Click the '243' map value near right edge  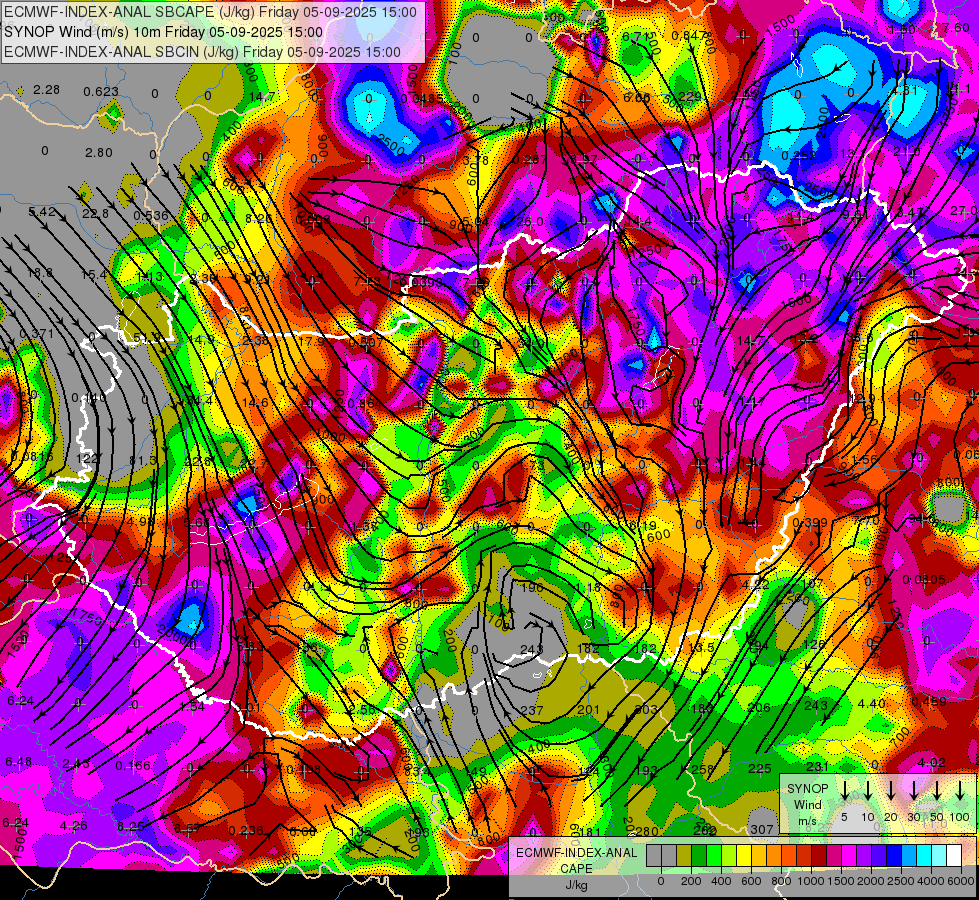tap(815, 705)
